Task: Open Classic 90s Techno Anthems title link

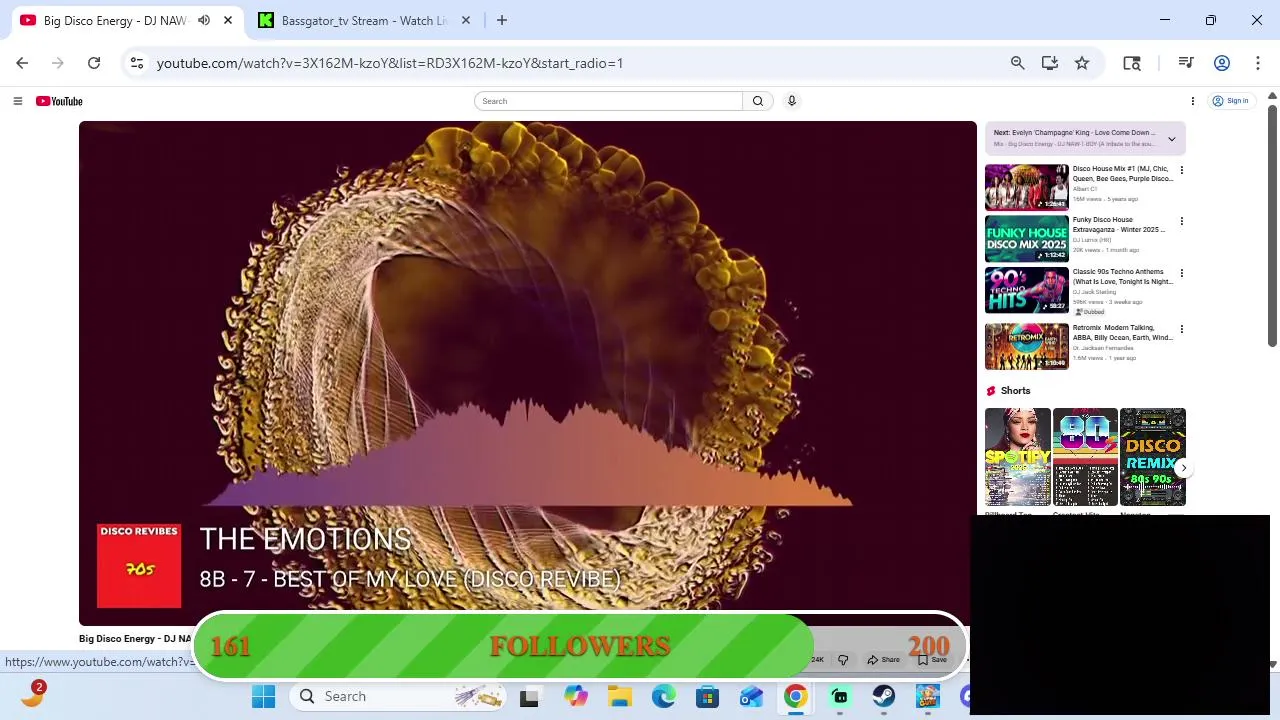Action: [1122, 277]
